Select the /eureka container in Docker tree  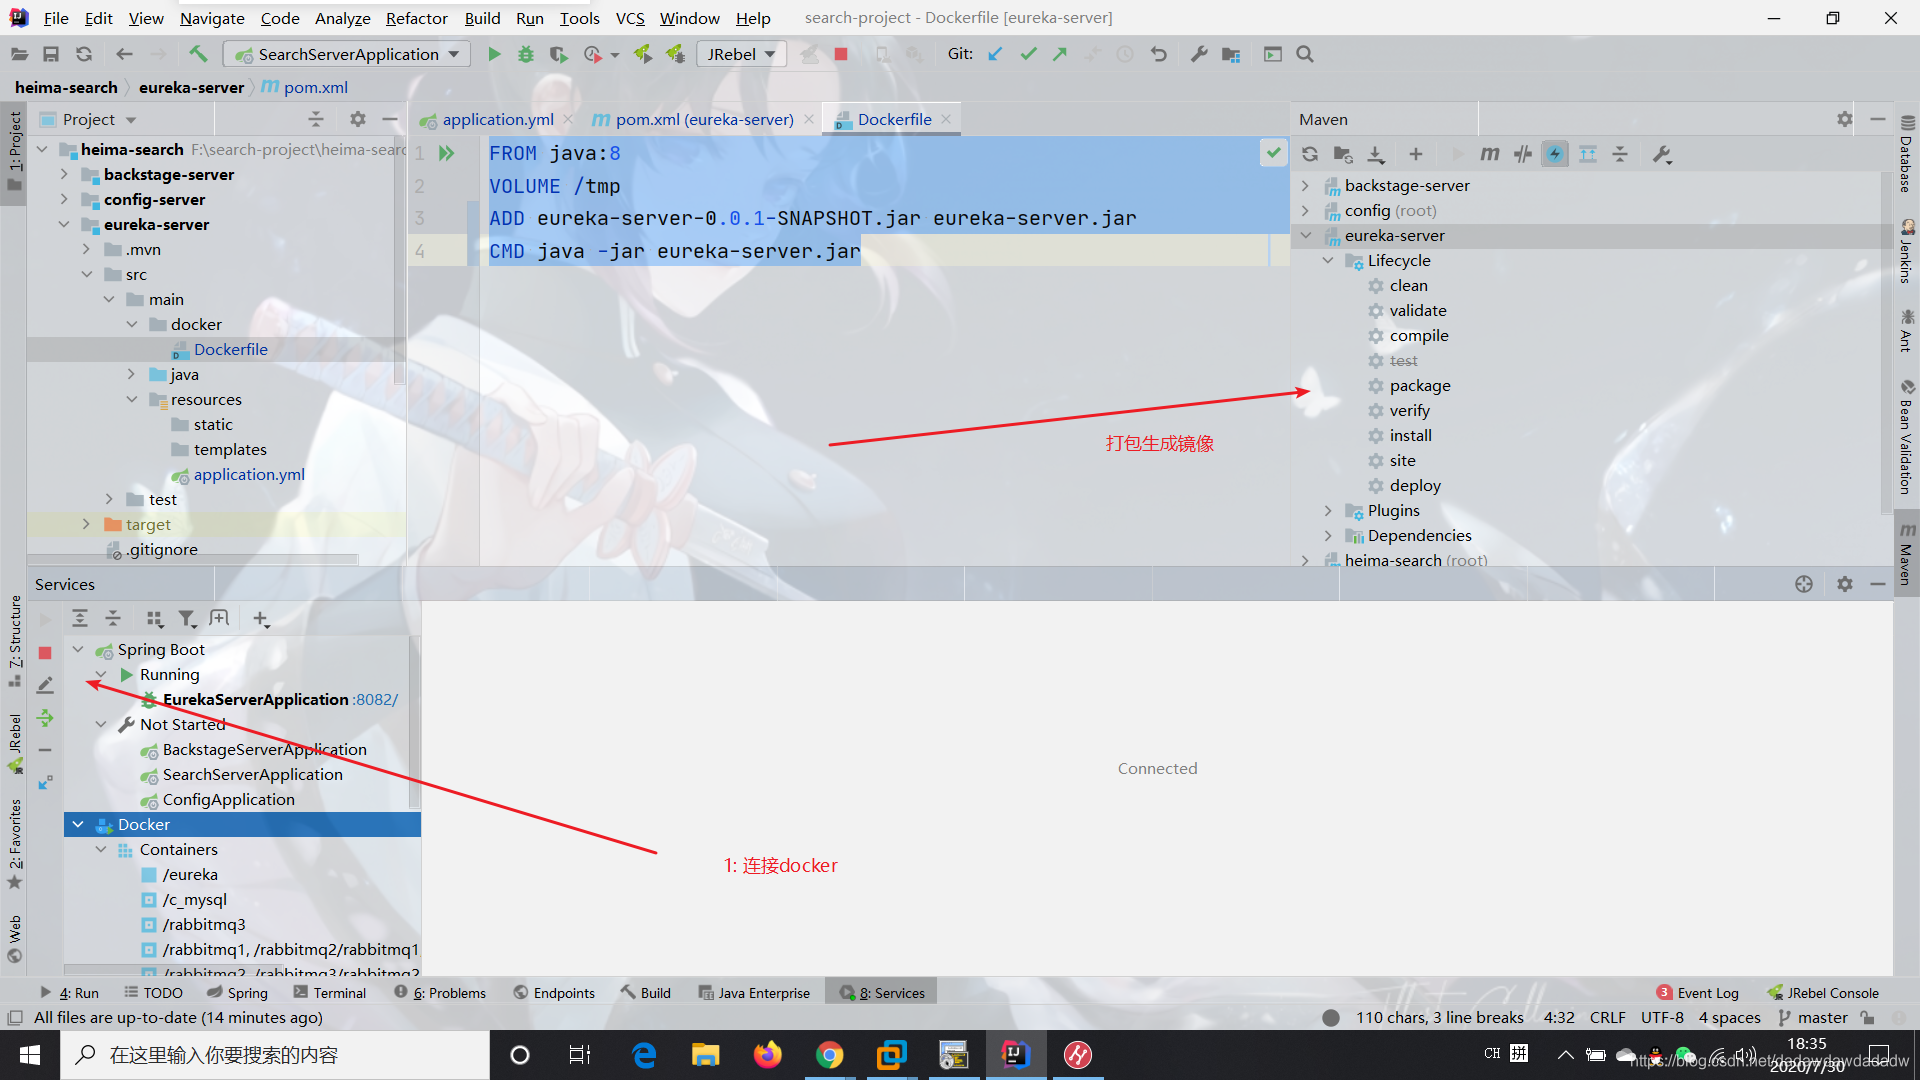[189, 874]
